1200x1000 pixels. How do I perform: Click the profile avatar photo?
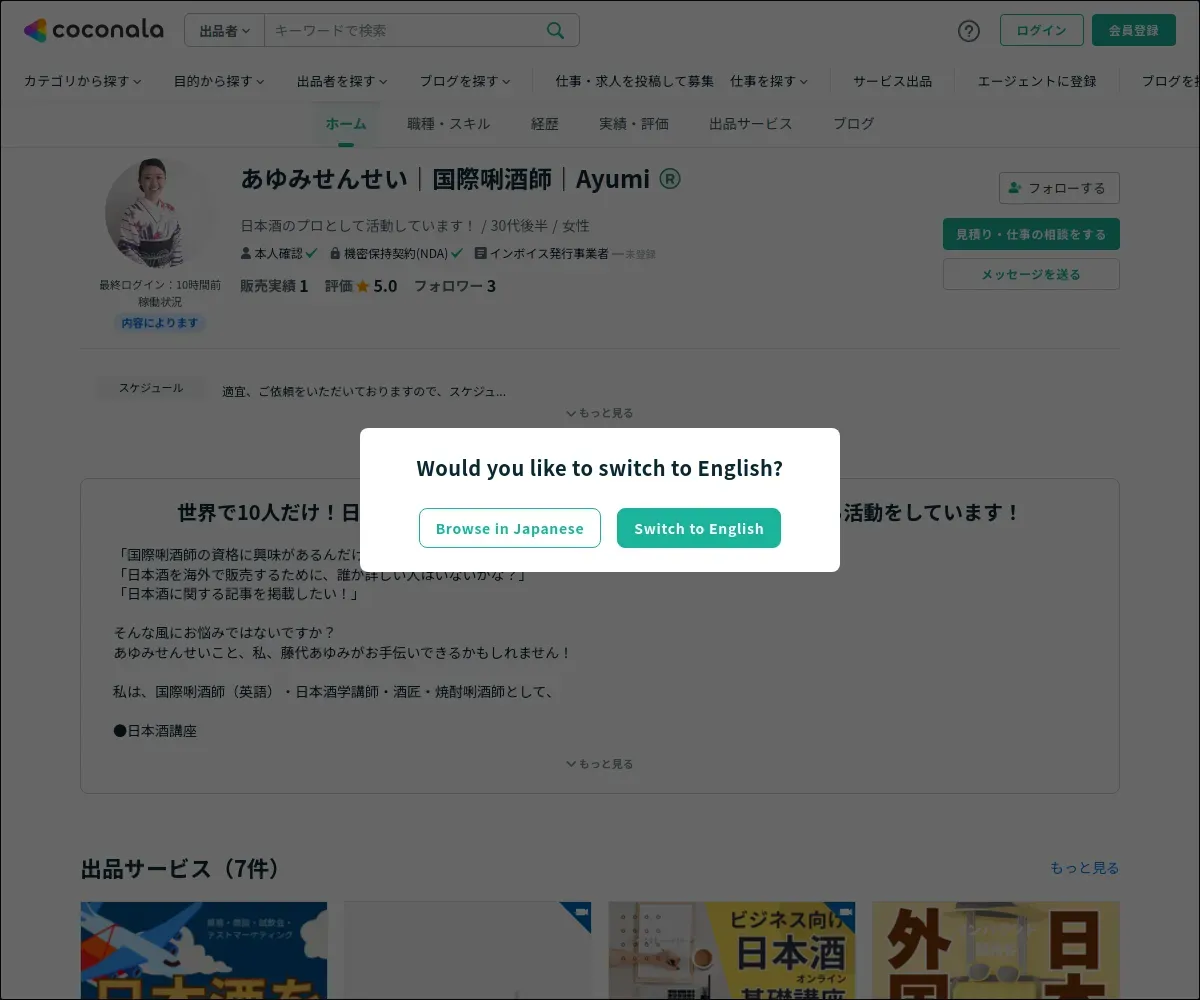click(160, 212)
